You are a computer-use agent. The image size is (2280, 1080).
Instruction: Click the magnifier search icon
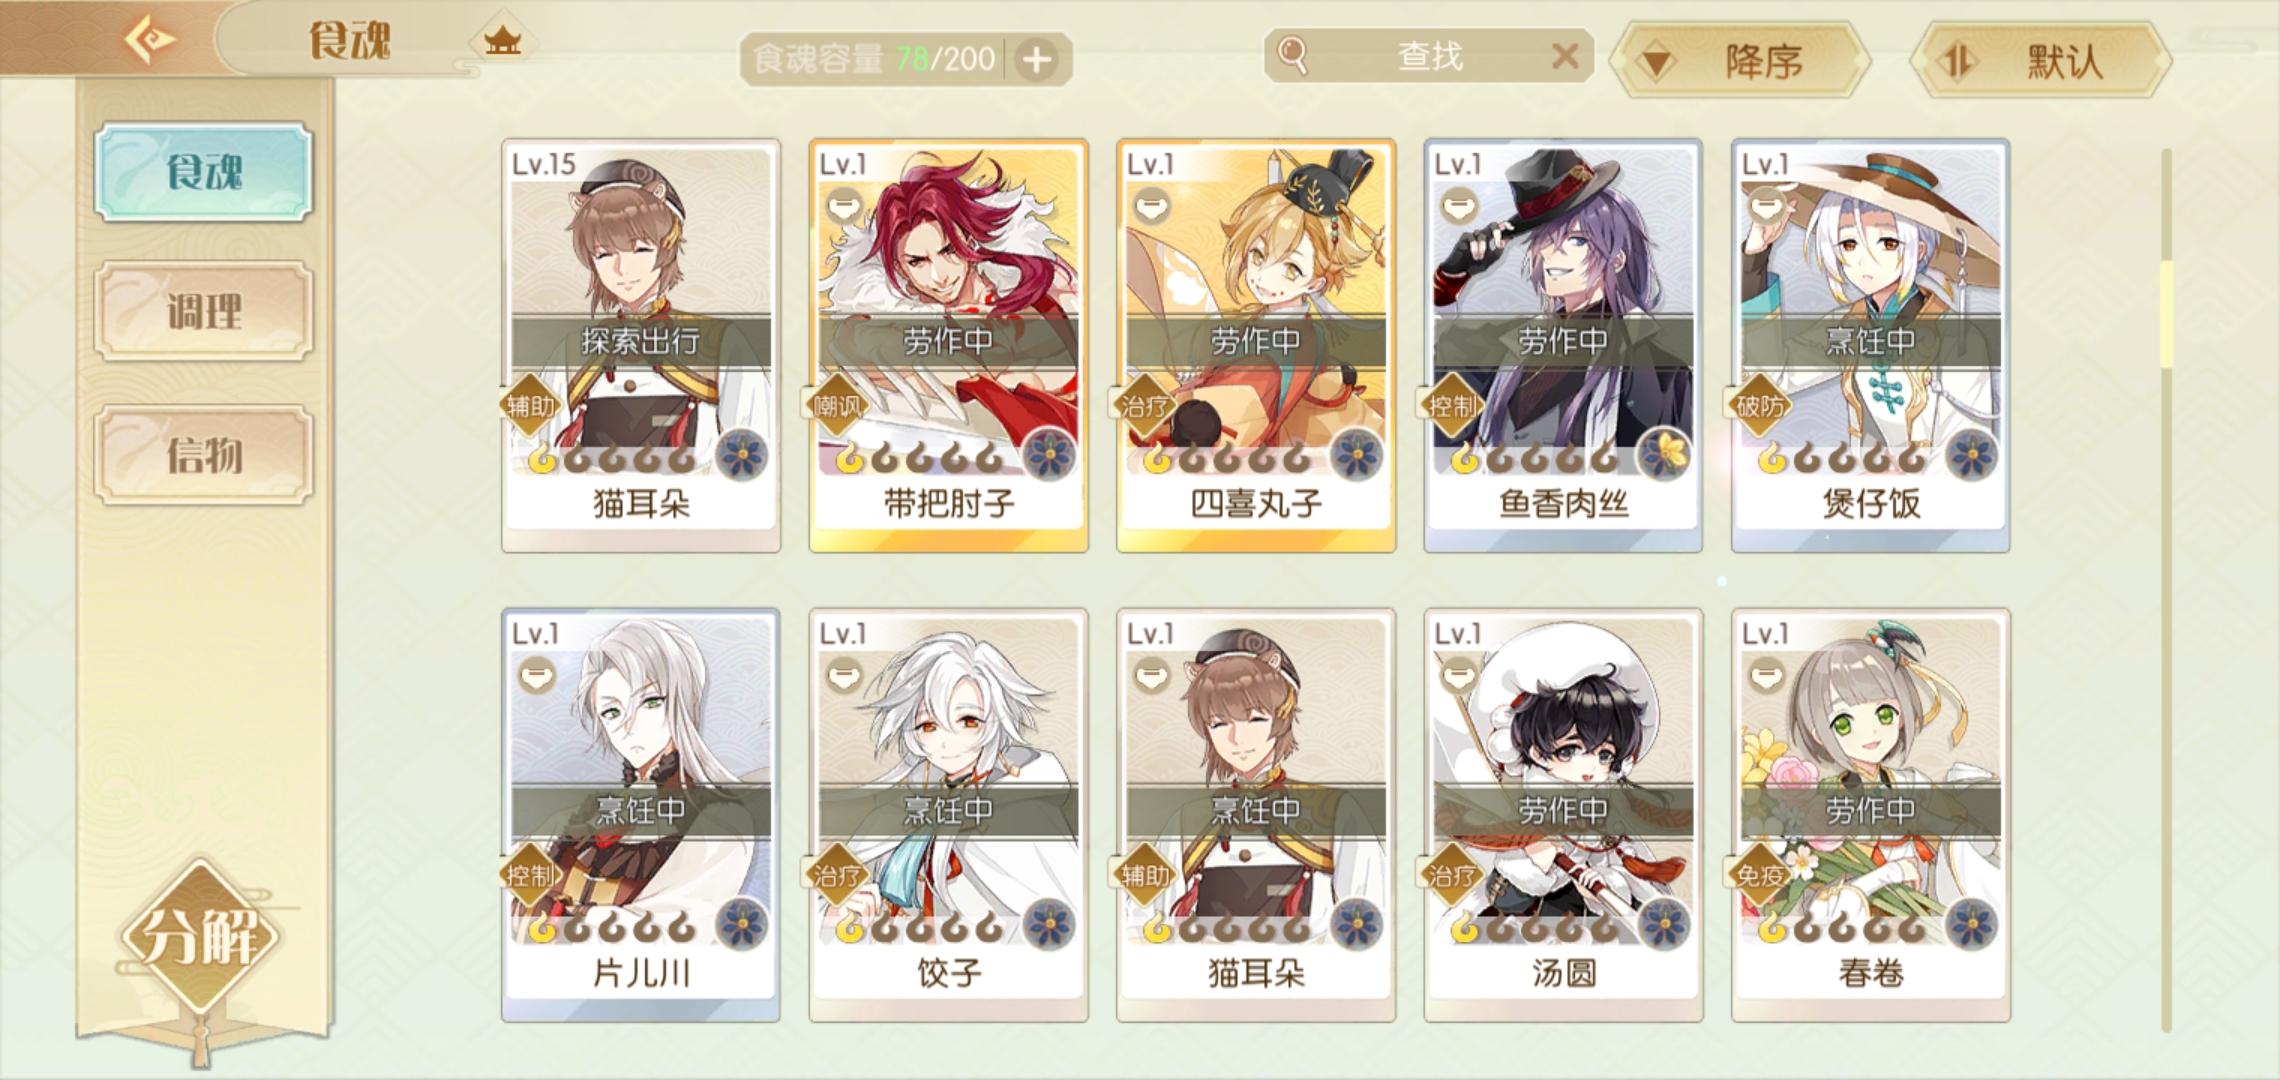[1292, 56]
